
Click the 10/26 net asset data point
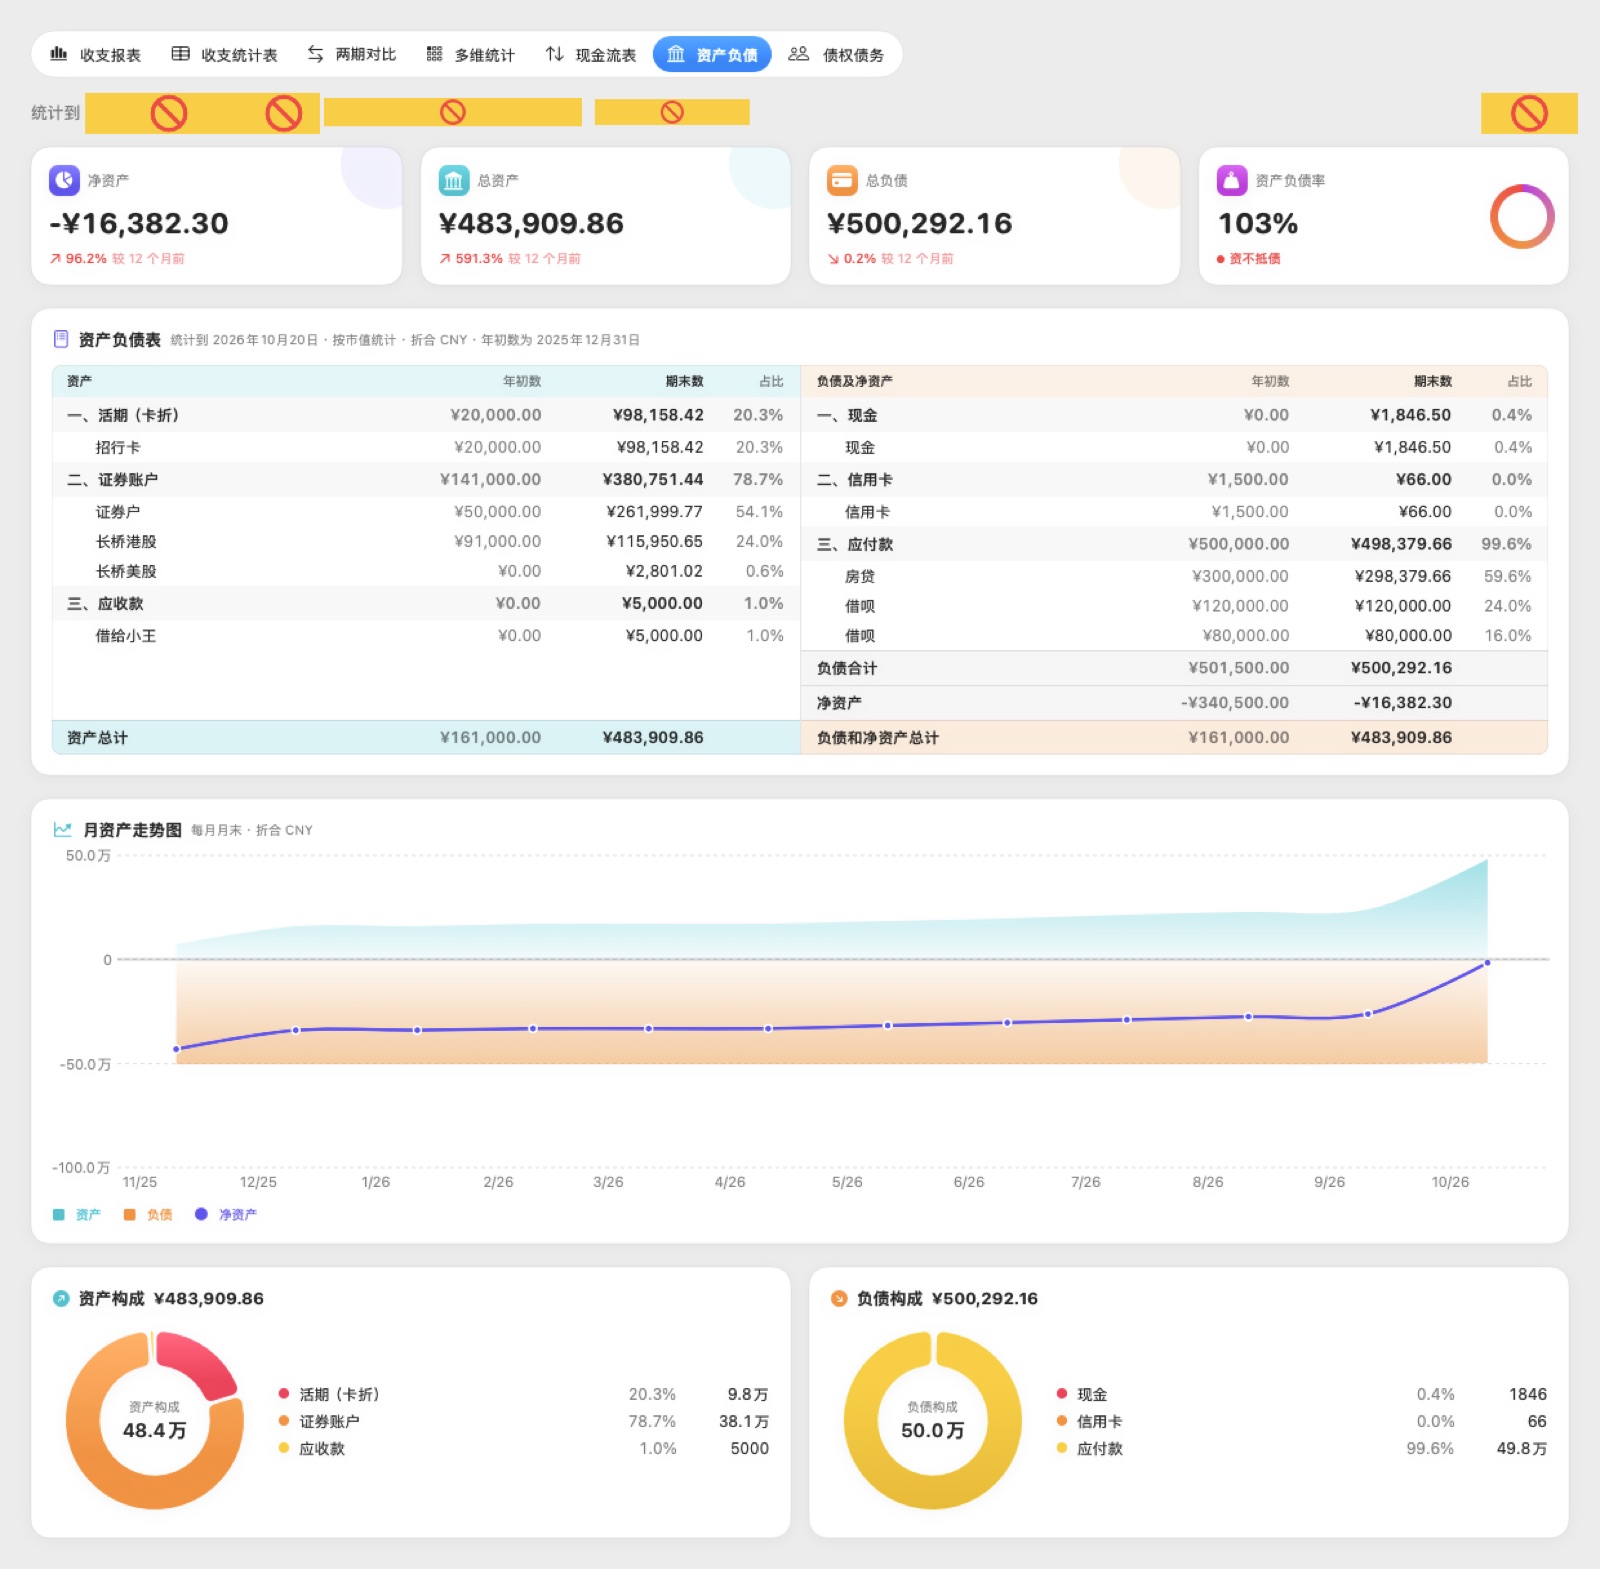pos(1487,963)
